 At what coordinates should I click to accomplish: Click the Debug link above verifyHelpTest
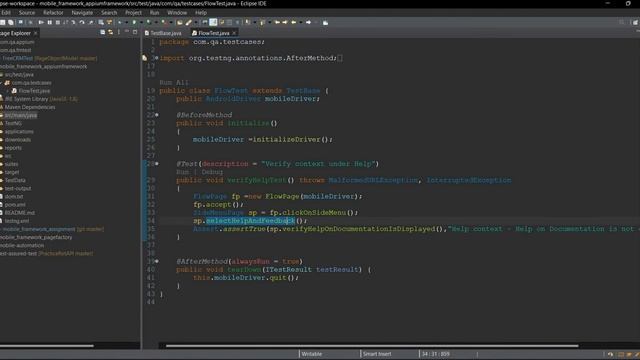click(x=212, y=172)
